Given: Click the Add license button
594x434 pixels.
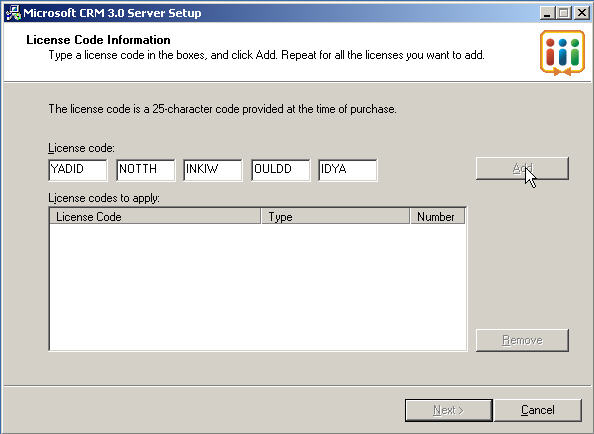Looking at the screenshot, I should tap(522, 169).
